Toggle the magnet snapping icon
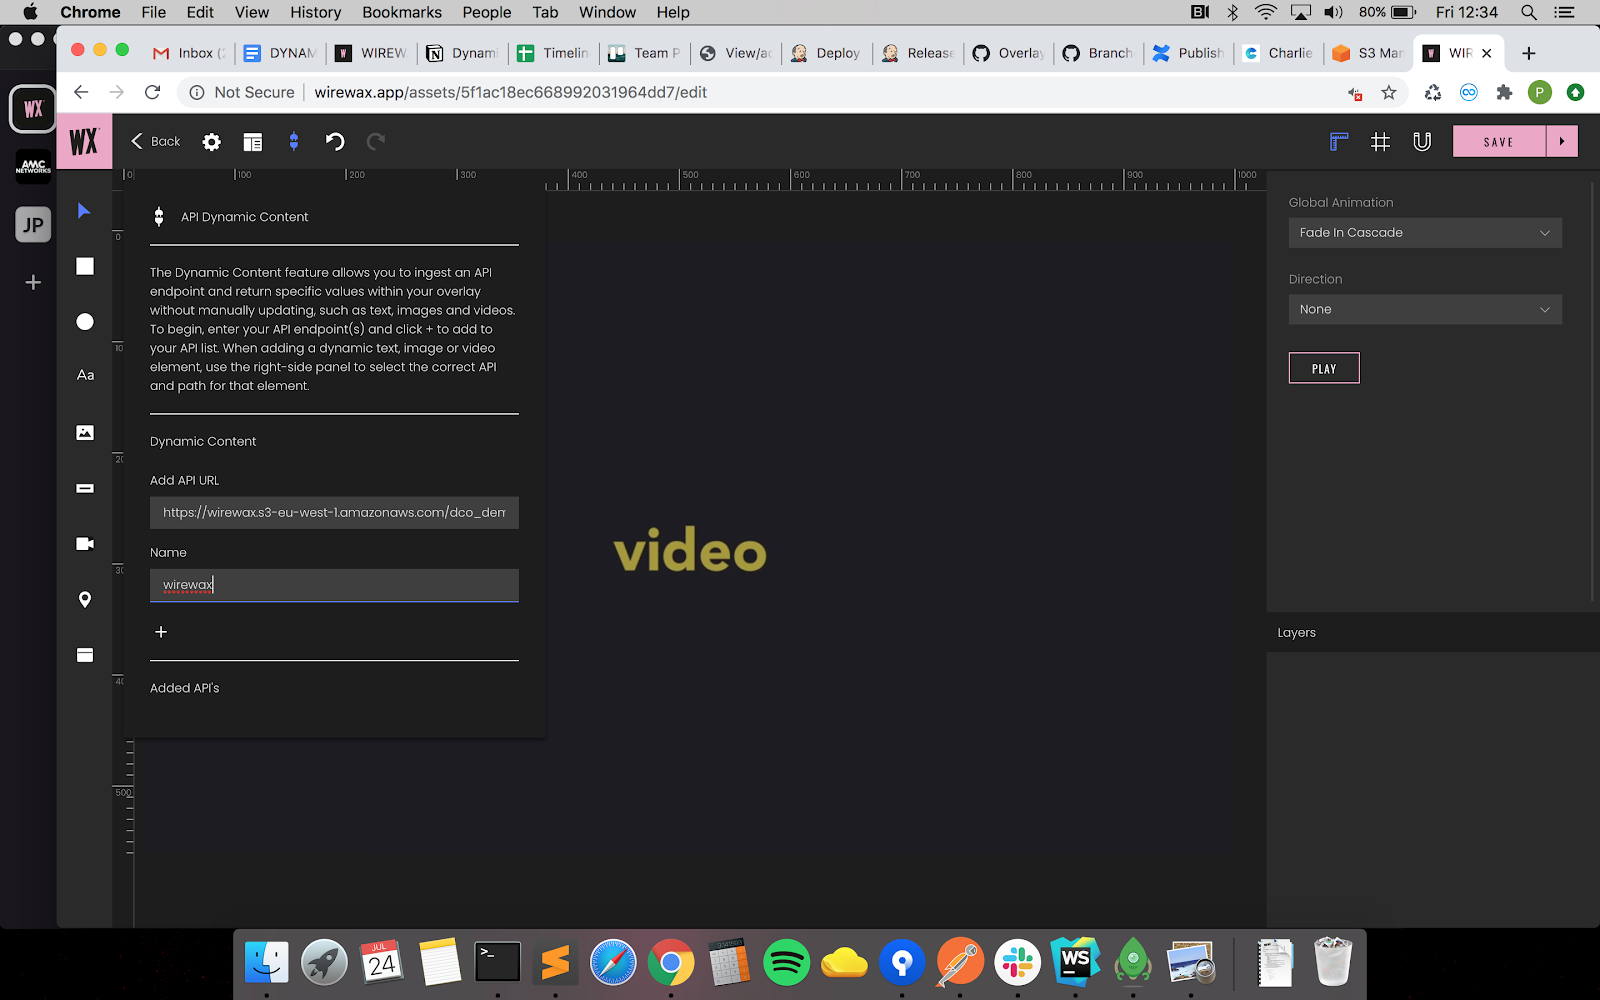The width and height of the screenshot is (1600, 1000). [x=1422, y=142]
